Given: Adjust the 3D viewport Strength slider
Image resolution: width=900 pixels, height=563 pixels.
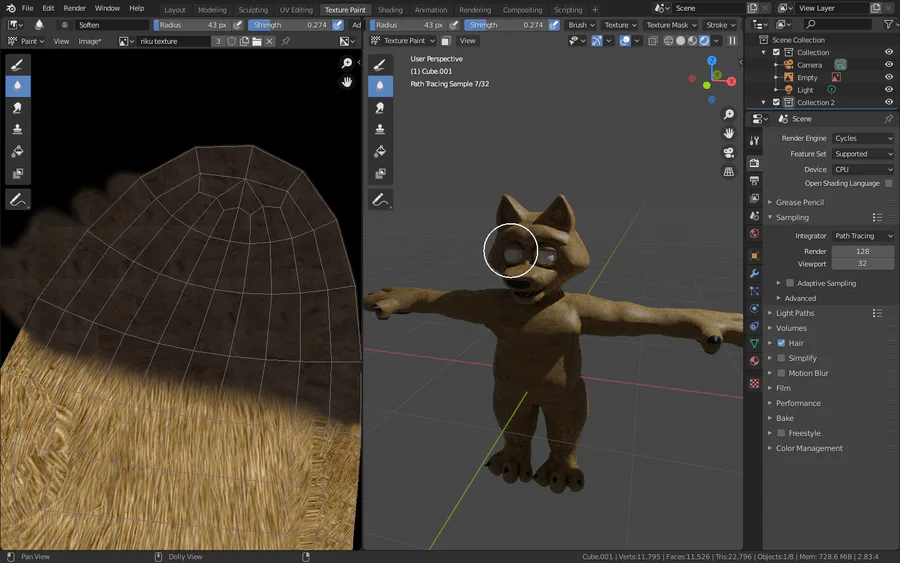Looking at the screenshot, I should click(506, 25).
